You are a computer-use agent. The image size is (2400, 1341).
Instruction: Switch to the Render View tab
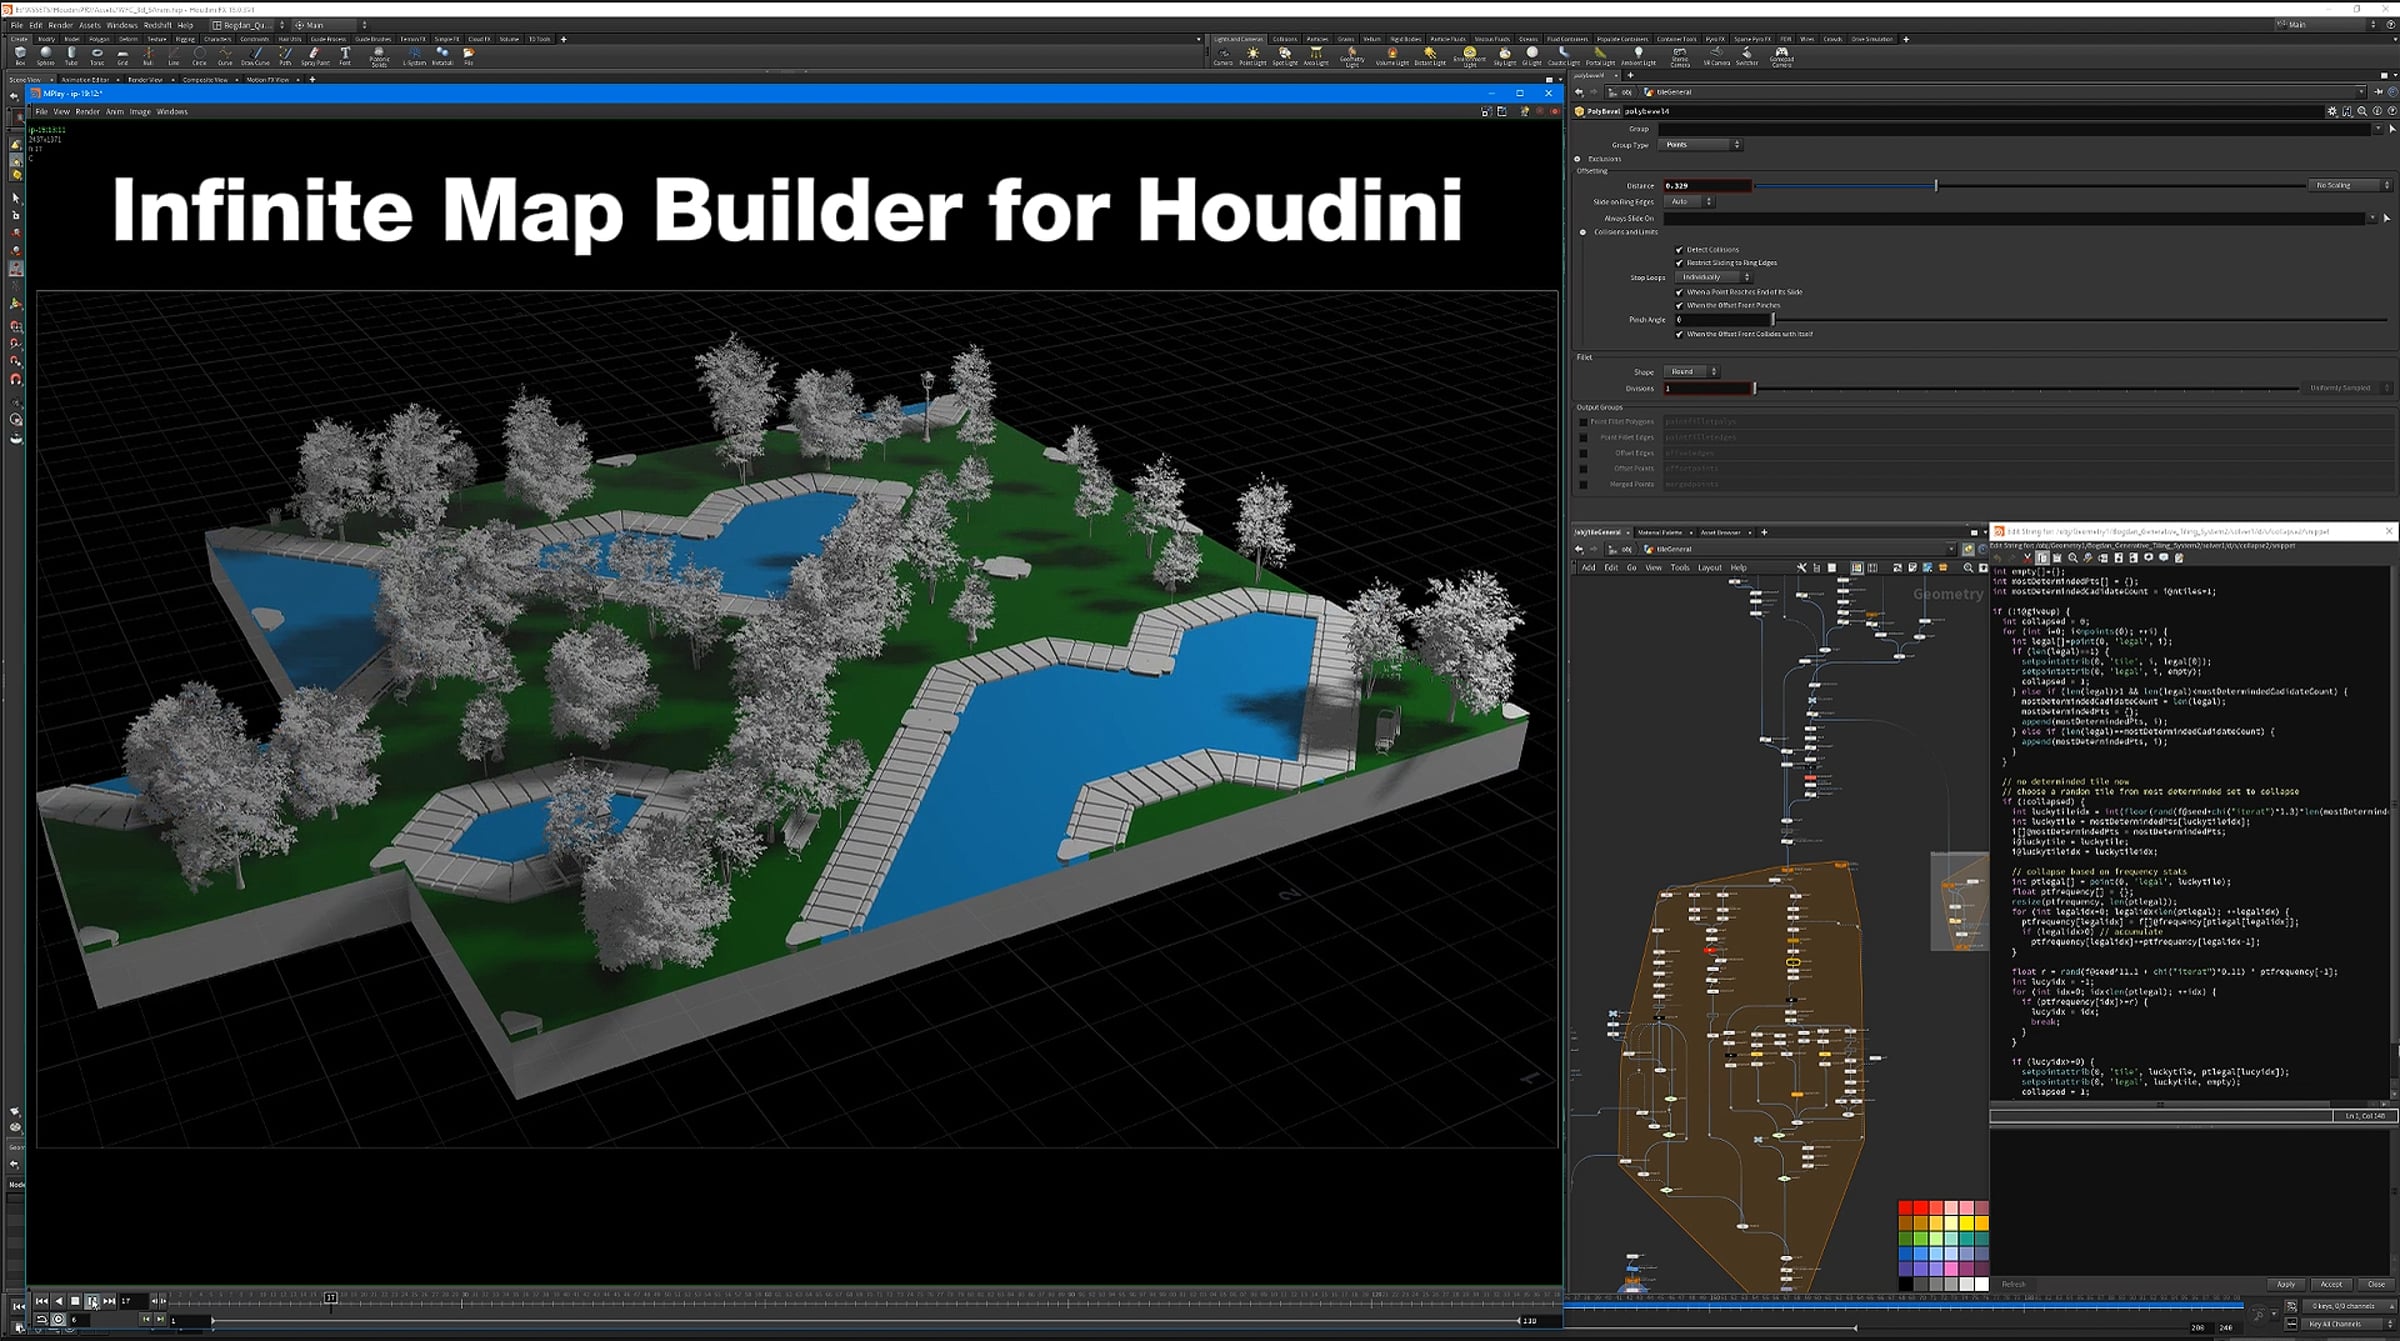click(x=145, y=80)
